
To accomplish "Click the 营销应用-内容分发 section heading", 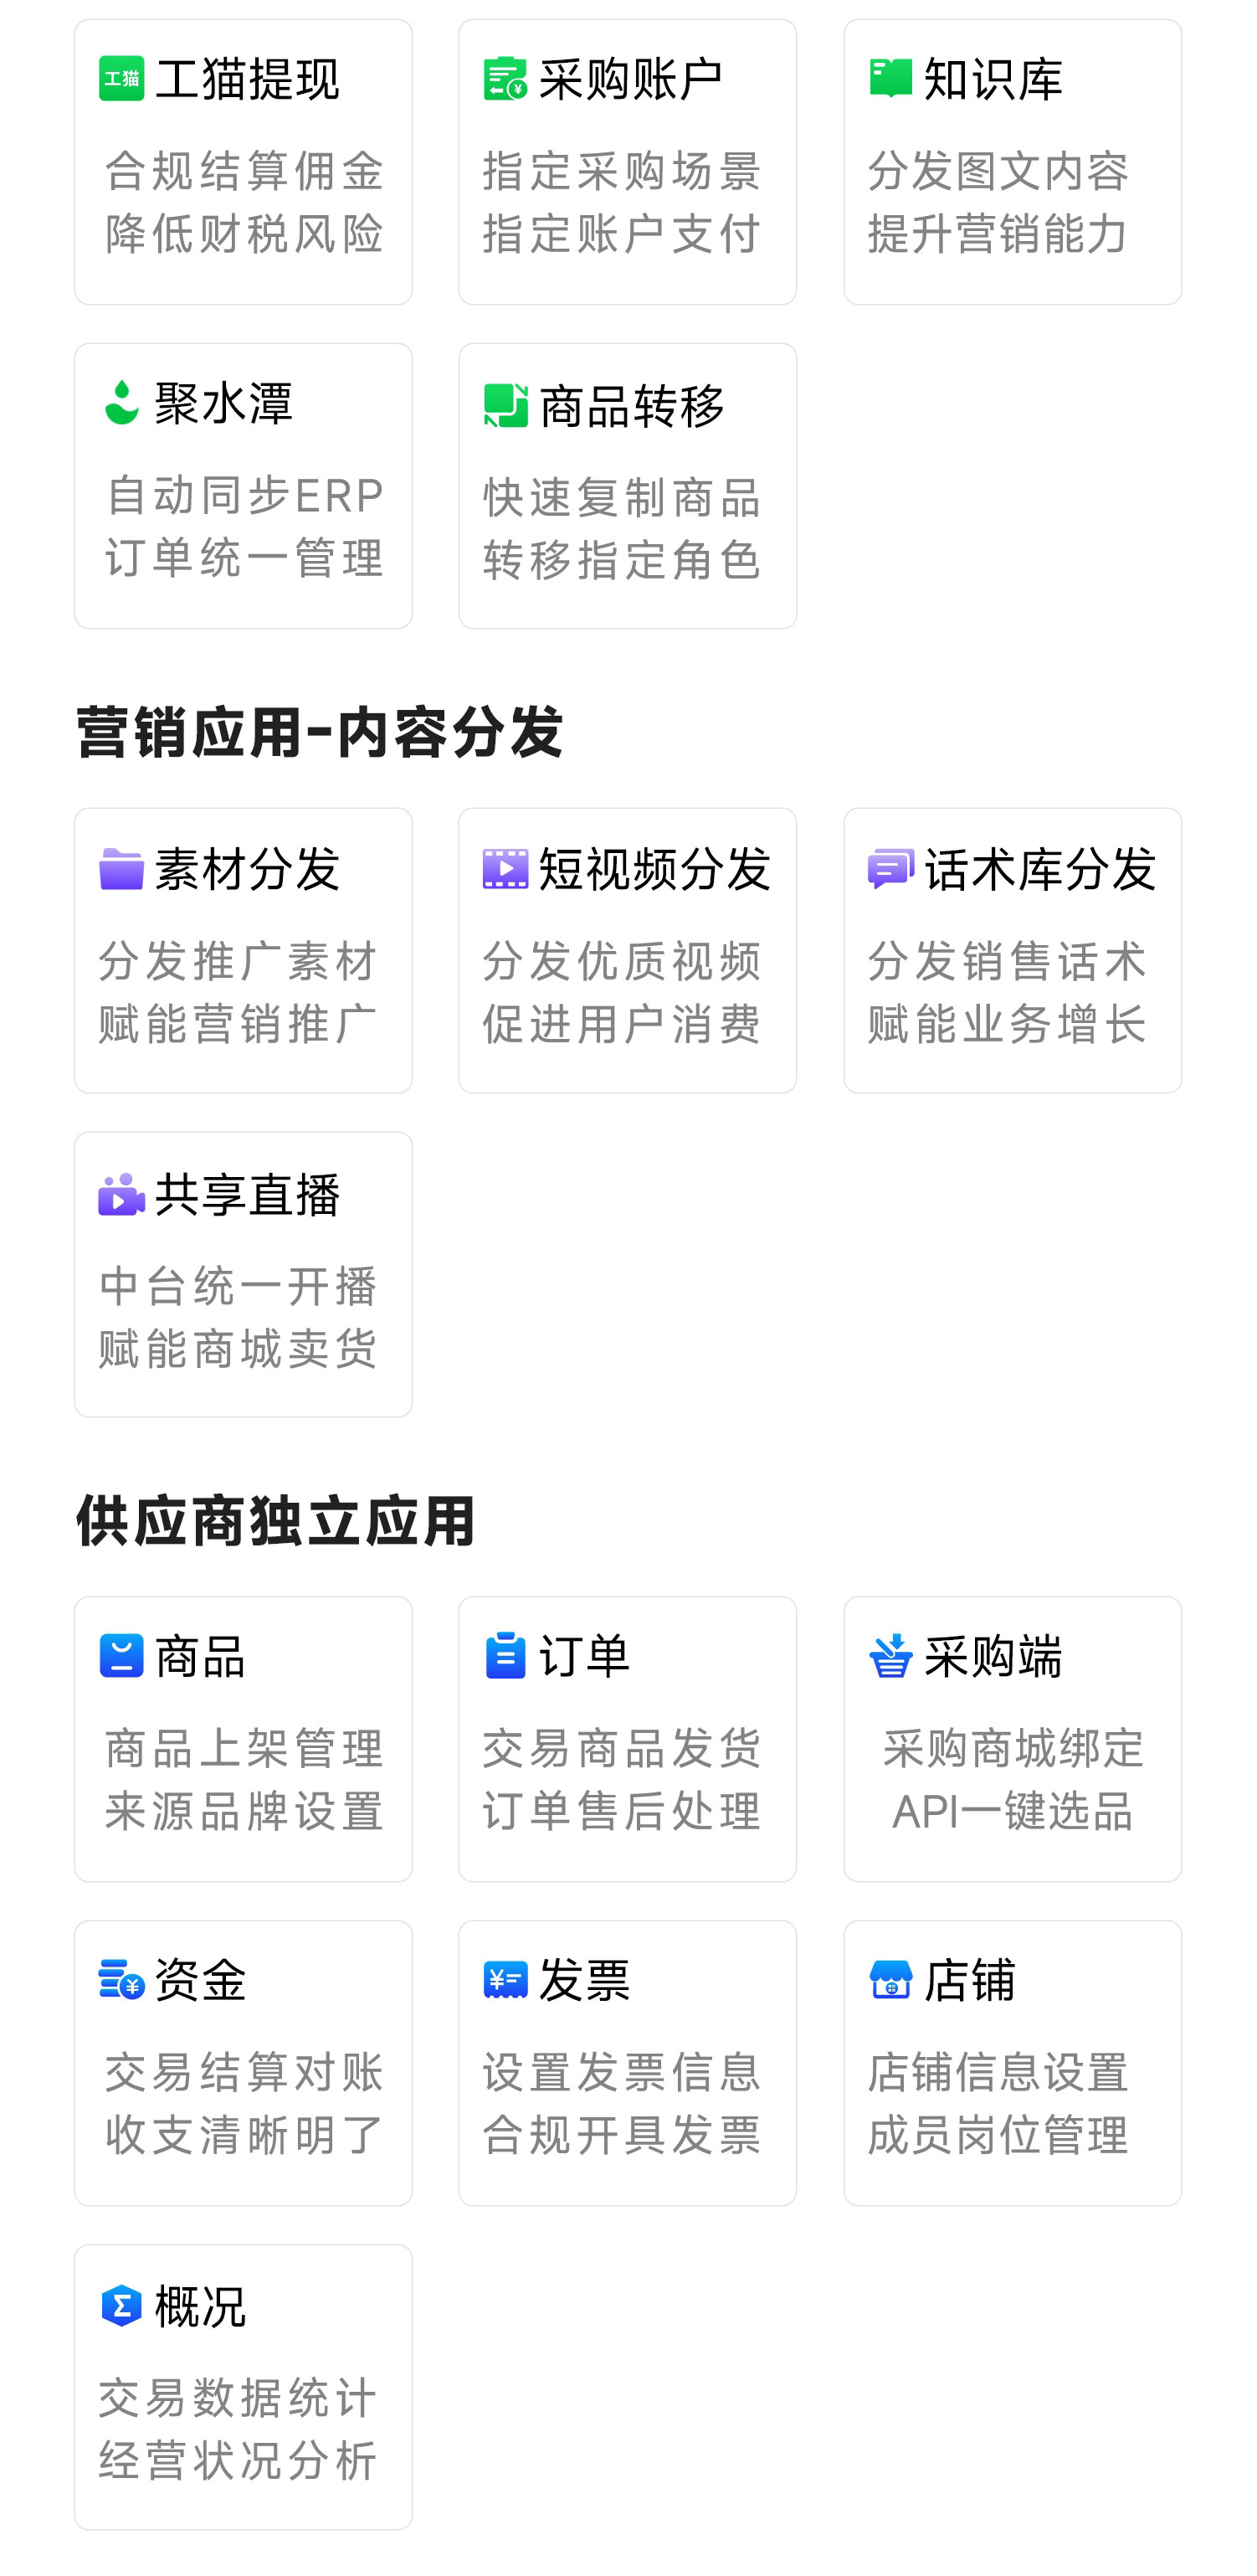I will tap(319, 732).
